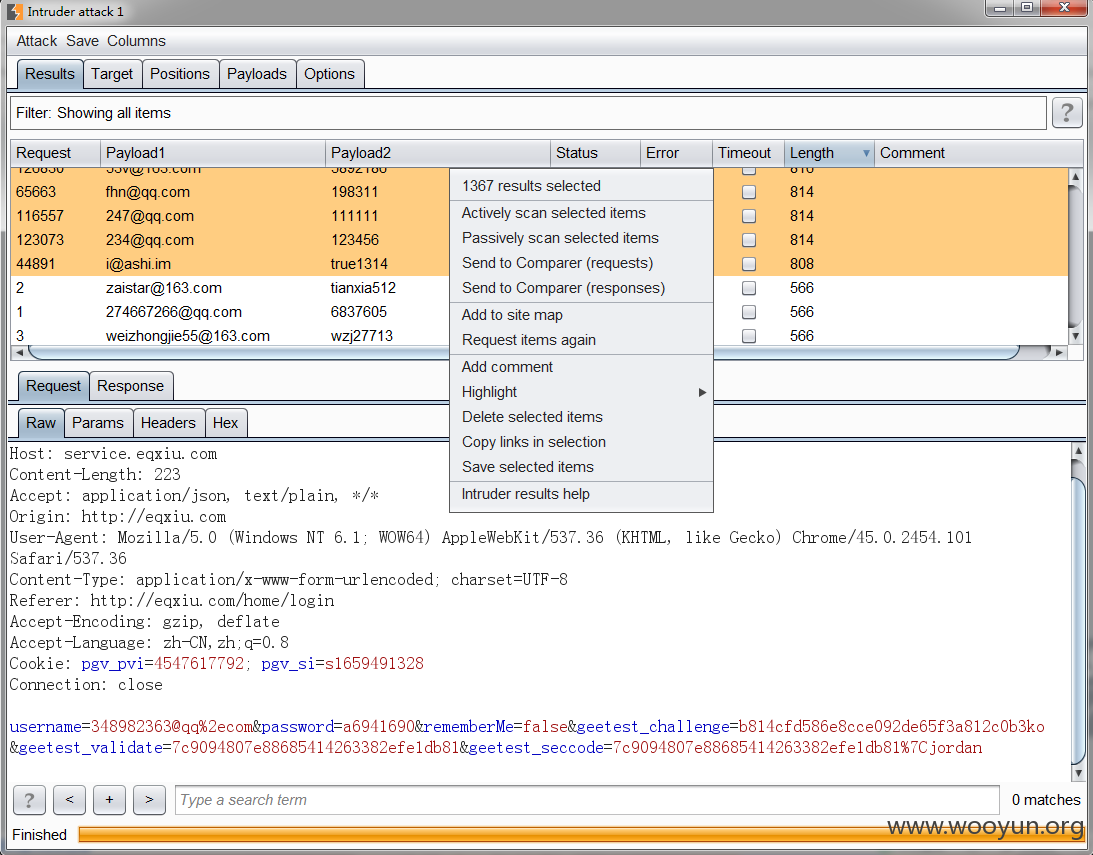Click the filter bar Showing all items

click(x=528, y=113)
